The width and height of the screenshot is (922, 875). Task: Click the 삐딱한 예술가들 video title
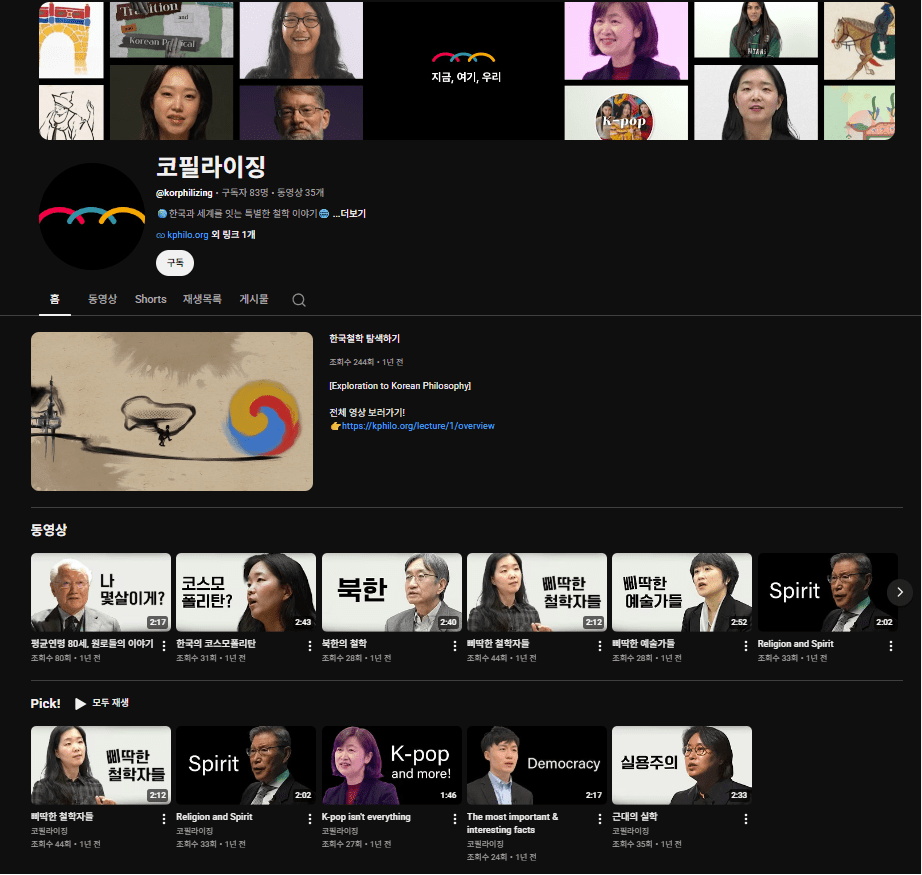(643, 644)
